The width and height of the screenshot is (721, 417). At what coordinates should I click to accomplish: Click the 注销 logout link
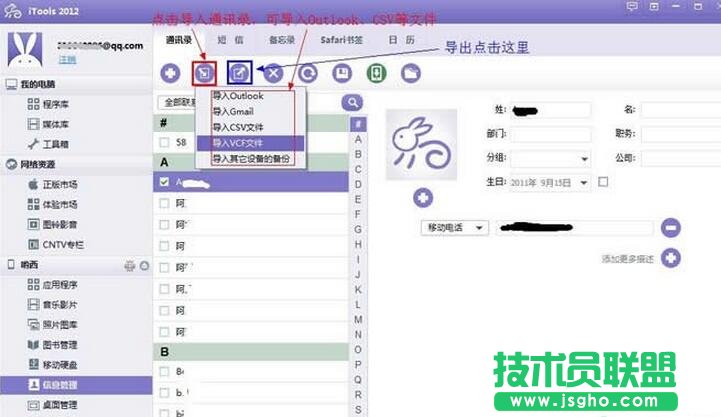tap(67, 60)
